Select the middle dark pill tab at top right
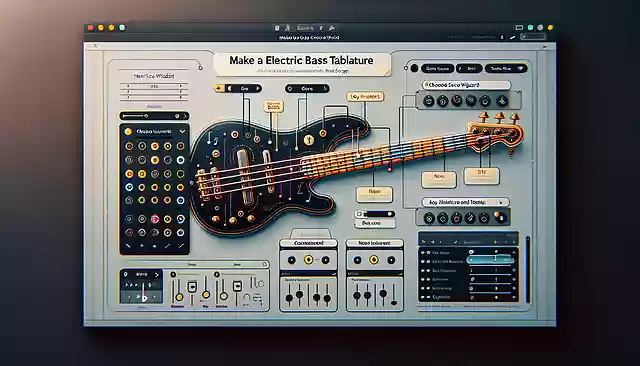640x366 pixels. 469,69
